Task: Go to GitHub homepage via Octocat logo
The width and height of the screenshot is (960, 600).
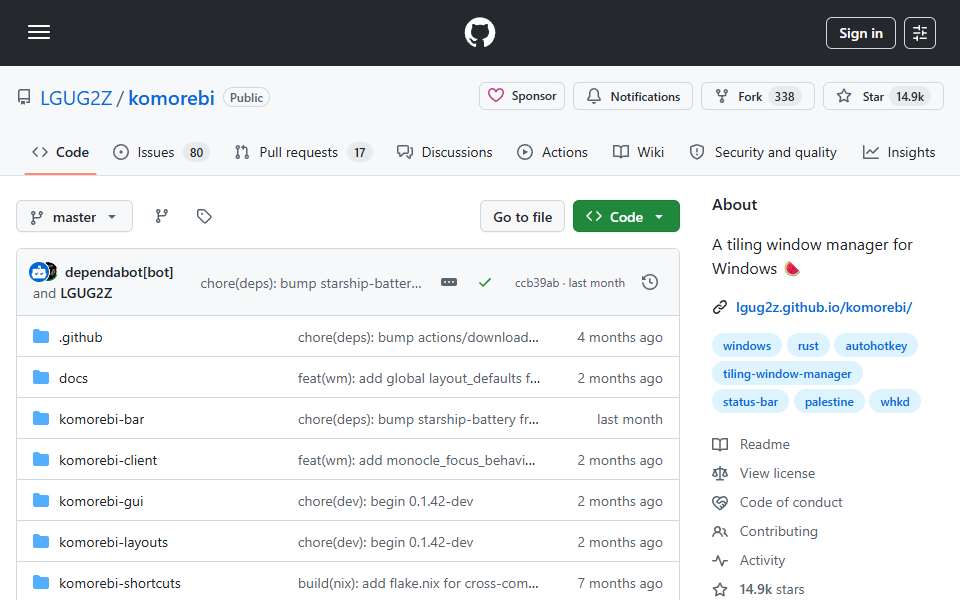Action: 479,32
